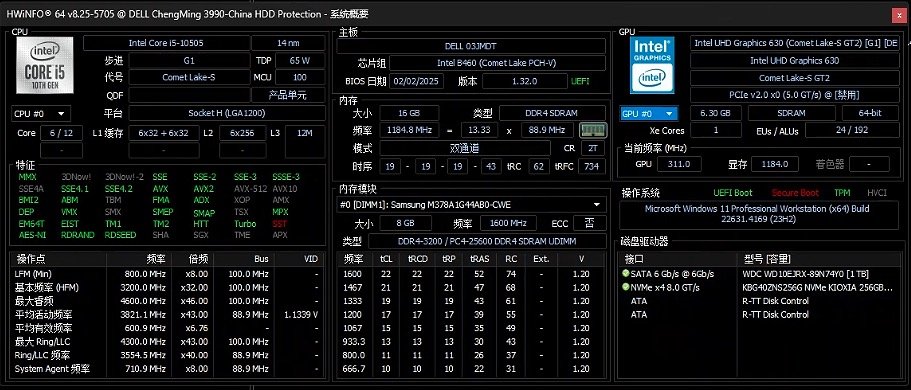Click the BIOS date 02/02/2025 field
Screen dimensions: 911x390
(417, 81)
